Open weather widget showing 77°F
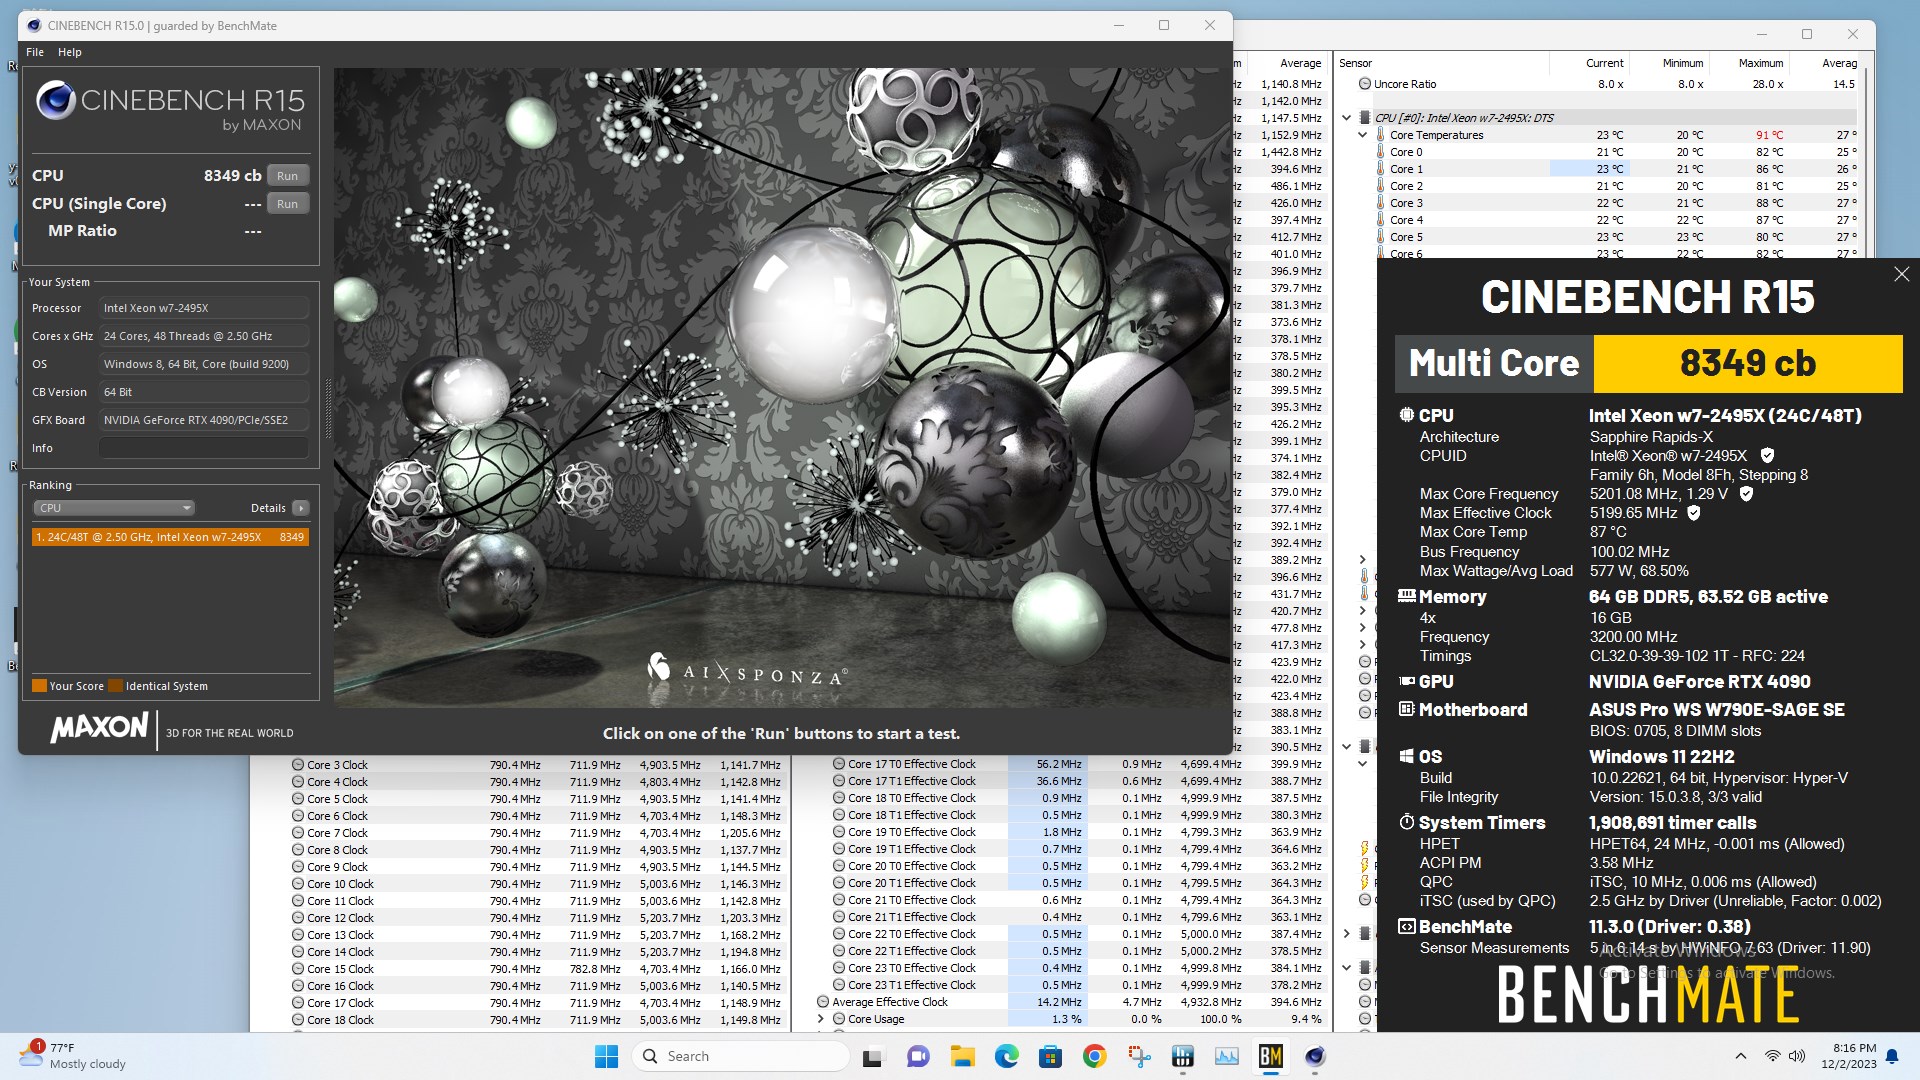1920x1080 pixels. (x=72, y=1056)
